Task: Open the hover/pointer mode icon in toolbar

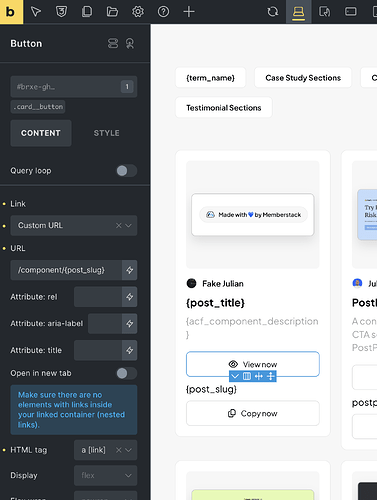Action: (x=36, y=12)
